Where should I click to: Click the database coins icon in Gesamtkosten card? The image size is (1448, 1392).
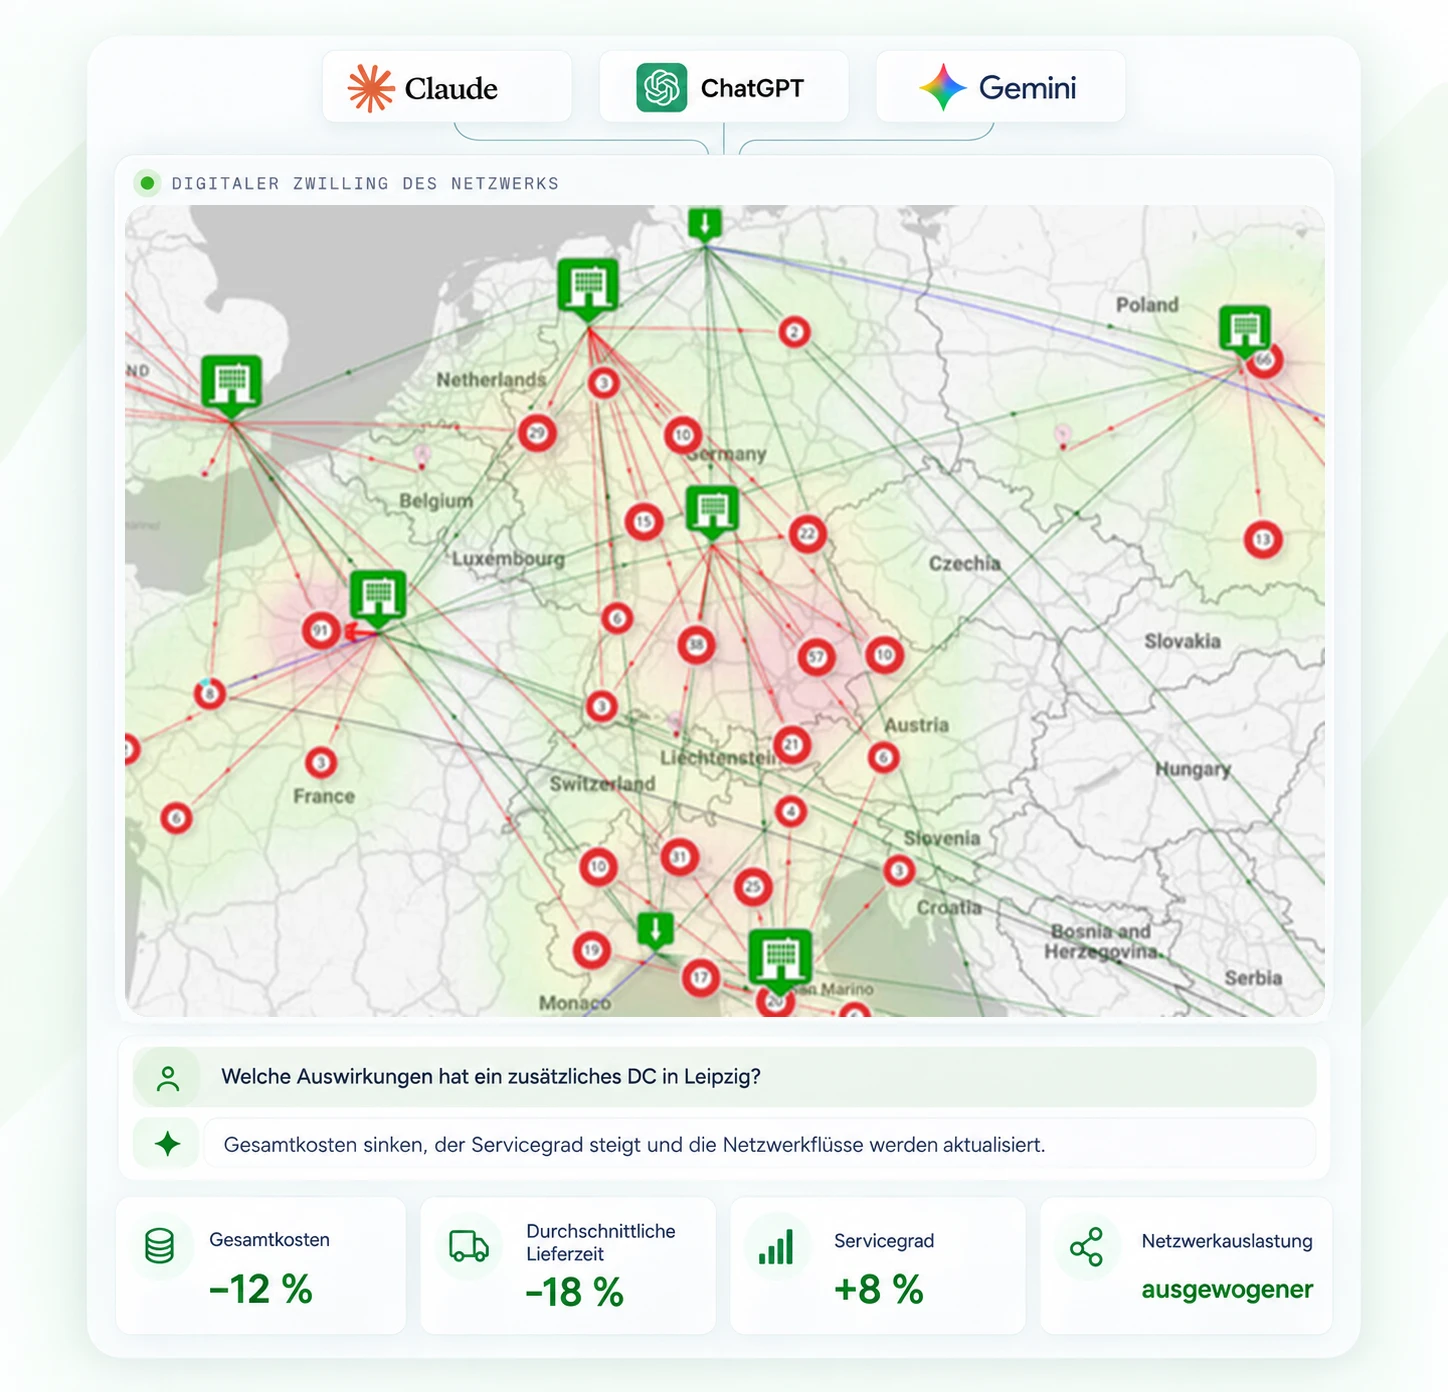(x=160, y=1246)
